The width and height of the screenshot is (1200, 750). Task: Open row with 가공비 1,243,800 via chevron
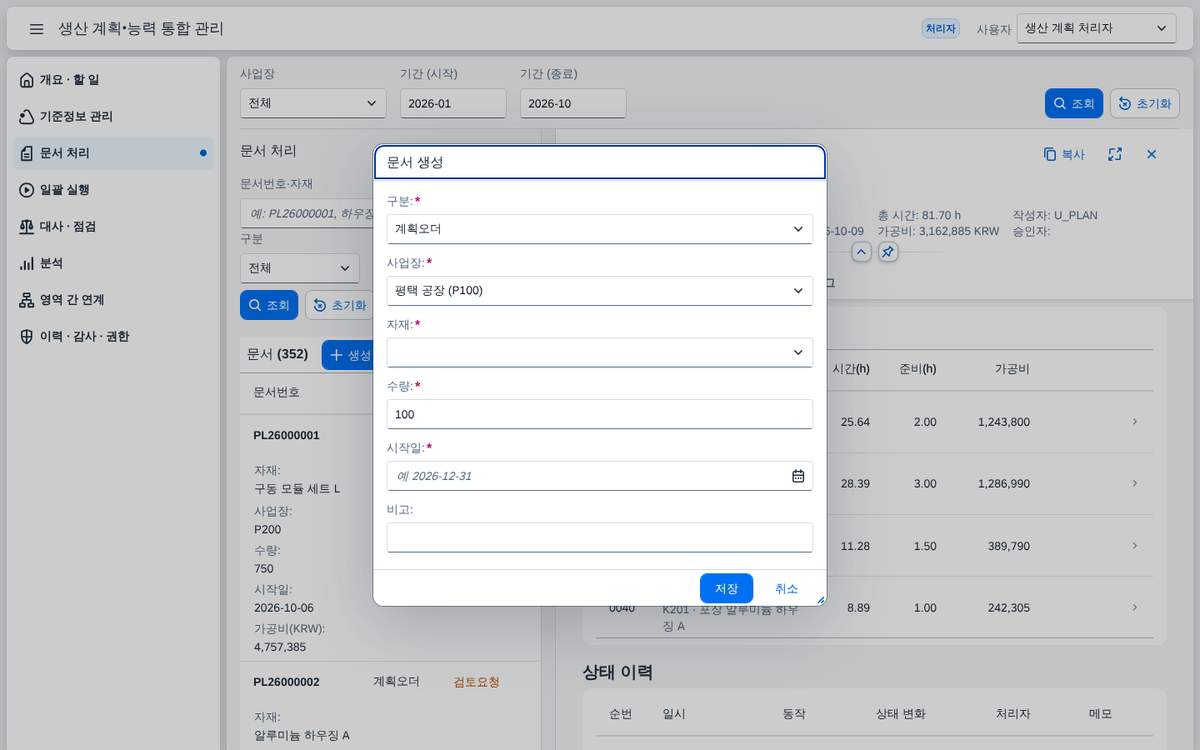tap(1135, 422)
